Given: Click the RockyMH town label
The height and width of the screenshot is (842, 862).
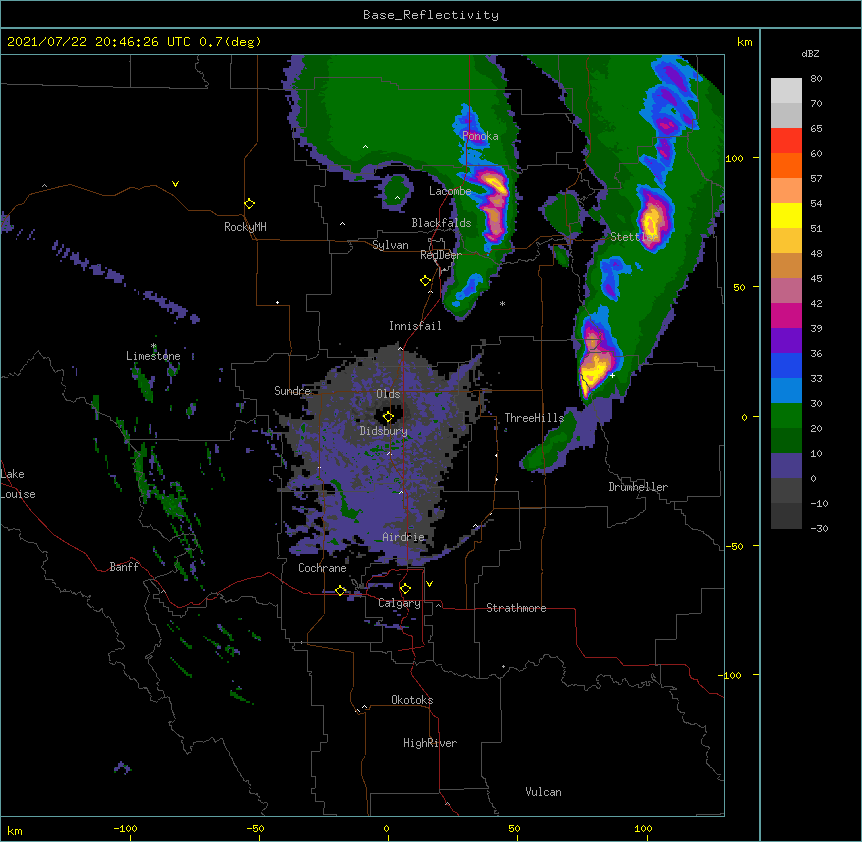Looking at the screenshot, I should coord(245,227).
